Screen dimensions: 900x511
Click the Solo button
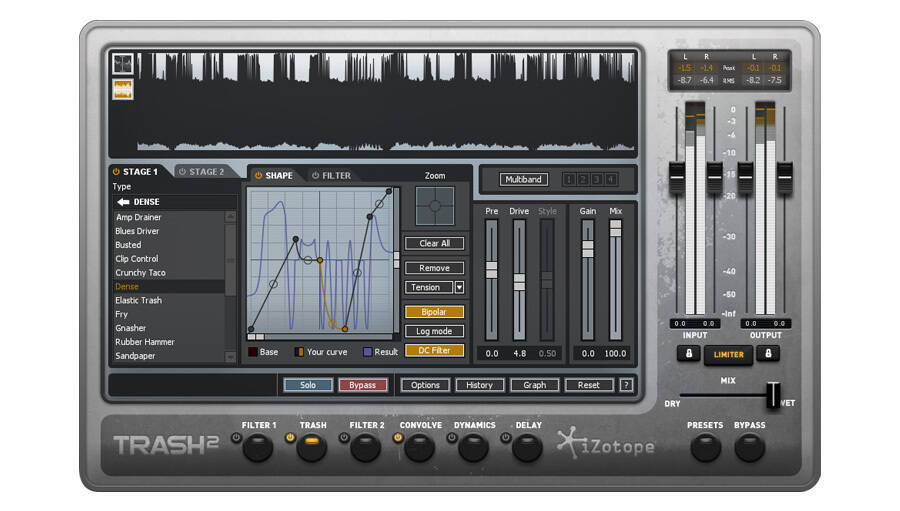click(x=308, y=385)
